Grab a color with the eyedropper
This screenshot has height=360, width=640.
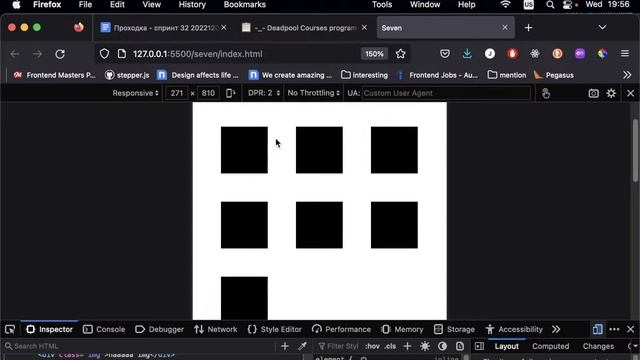(302, 346)
